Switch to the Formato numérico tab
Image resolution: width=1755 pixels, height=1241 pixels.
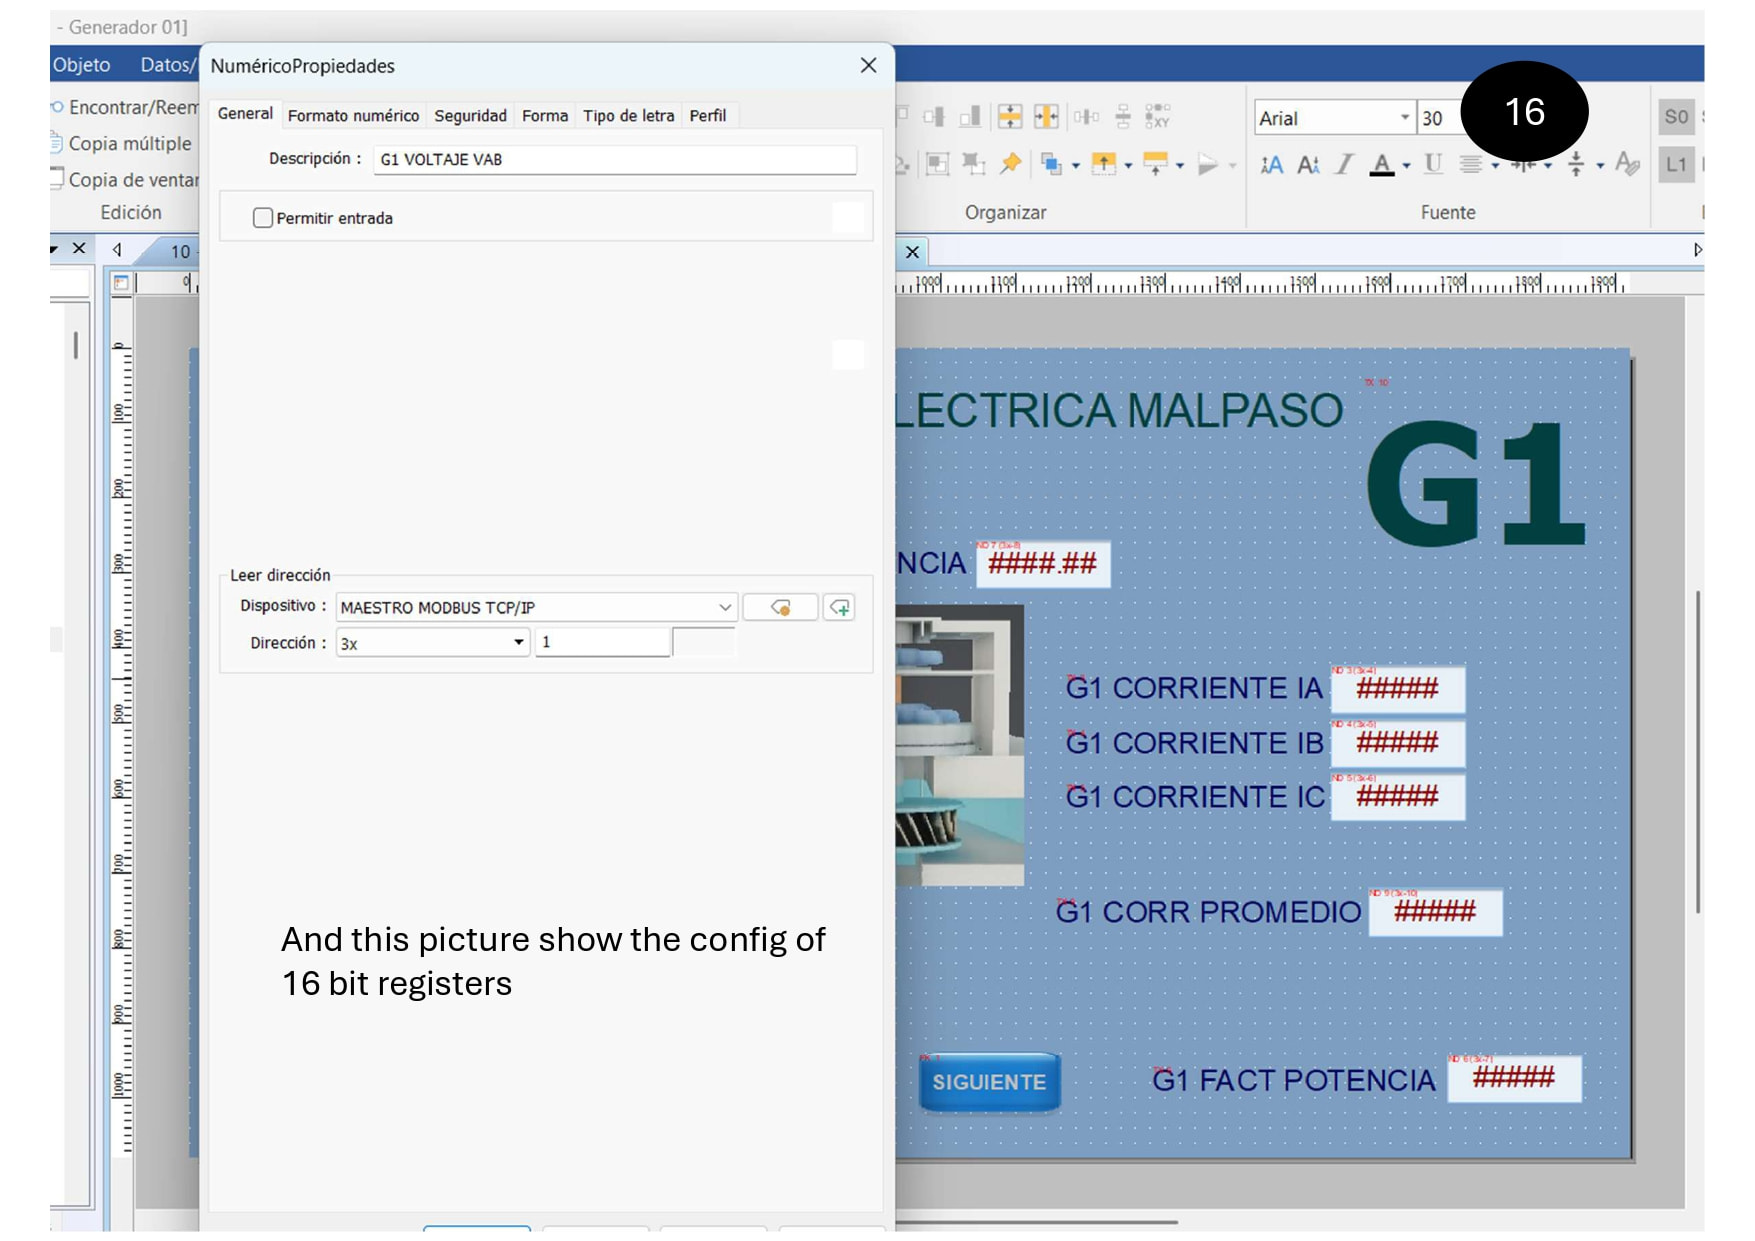point(353,116)
